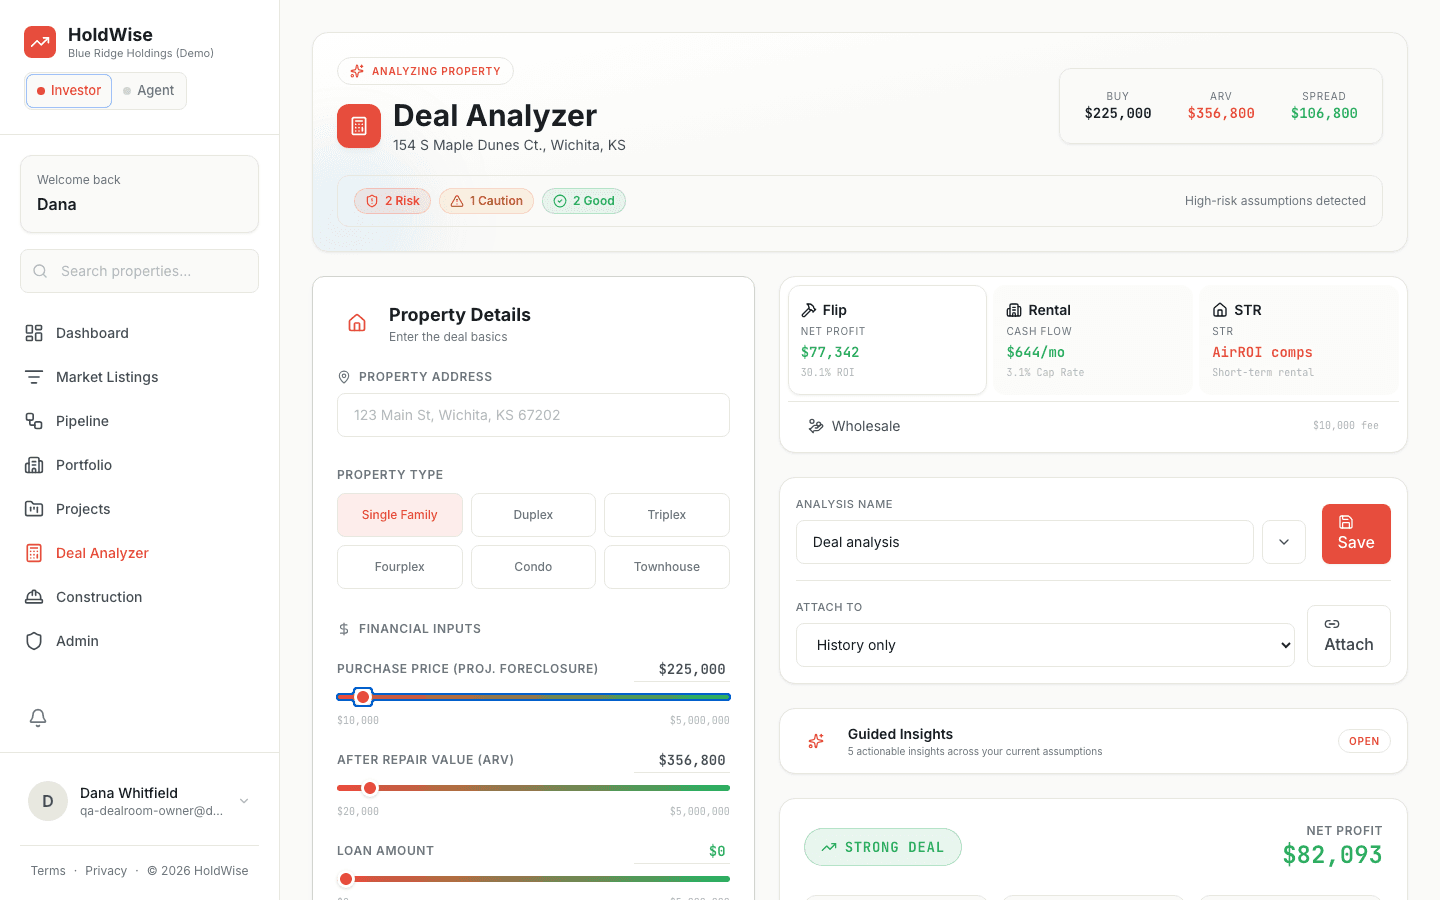Open Guided Insights with the OPEN pill
Screen dimensions: 1440x900
1364,741
